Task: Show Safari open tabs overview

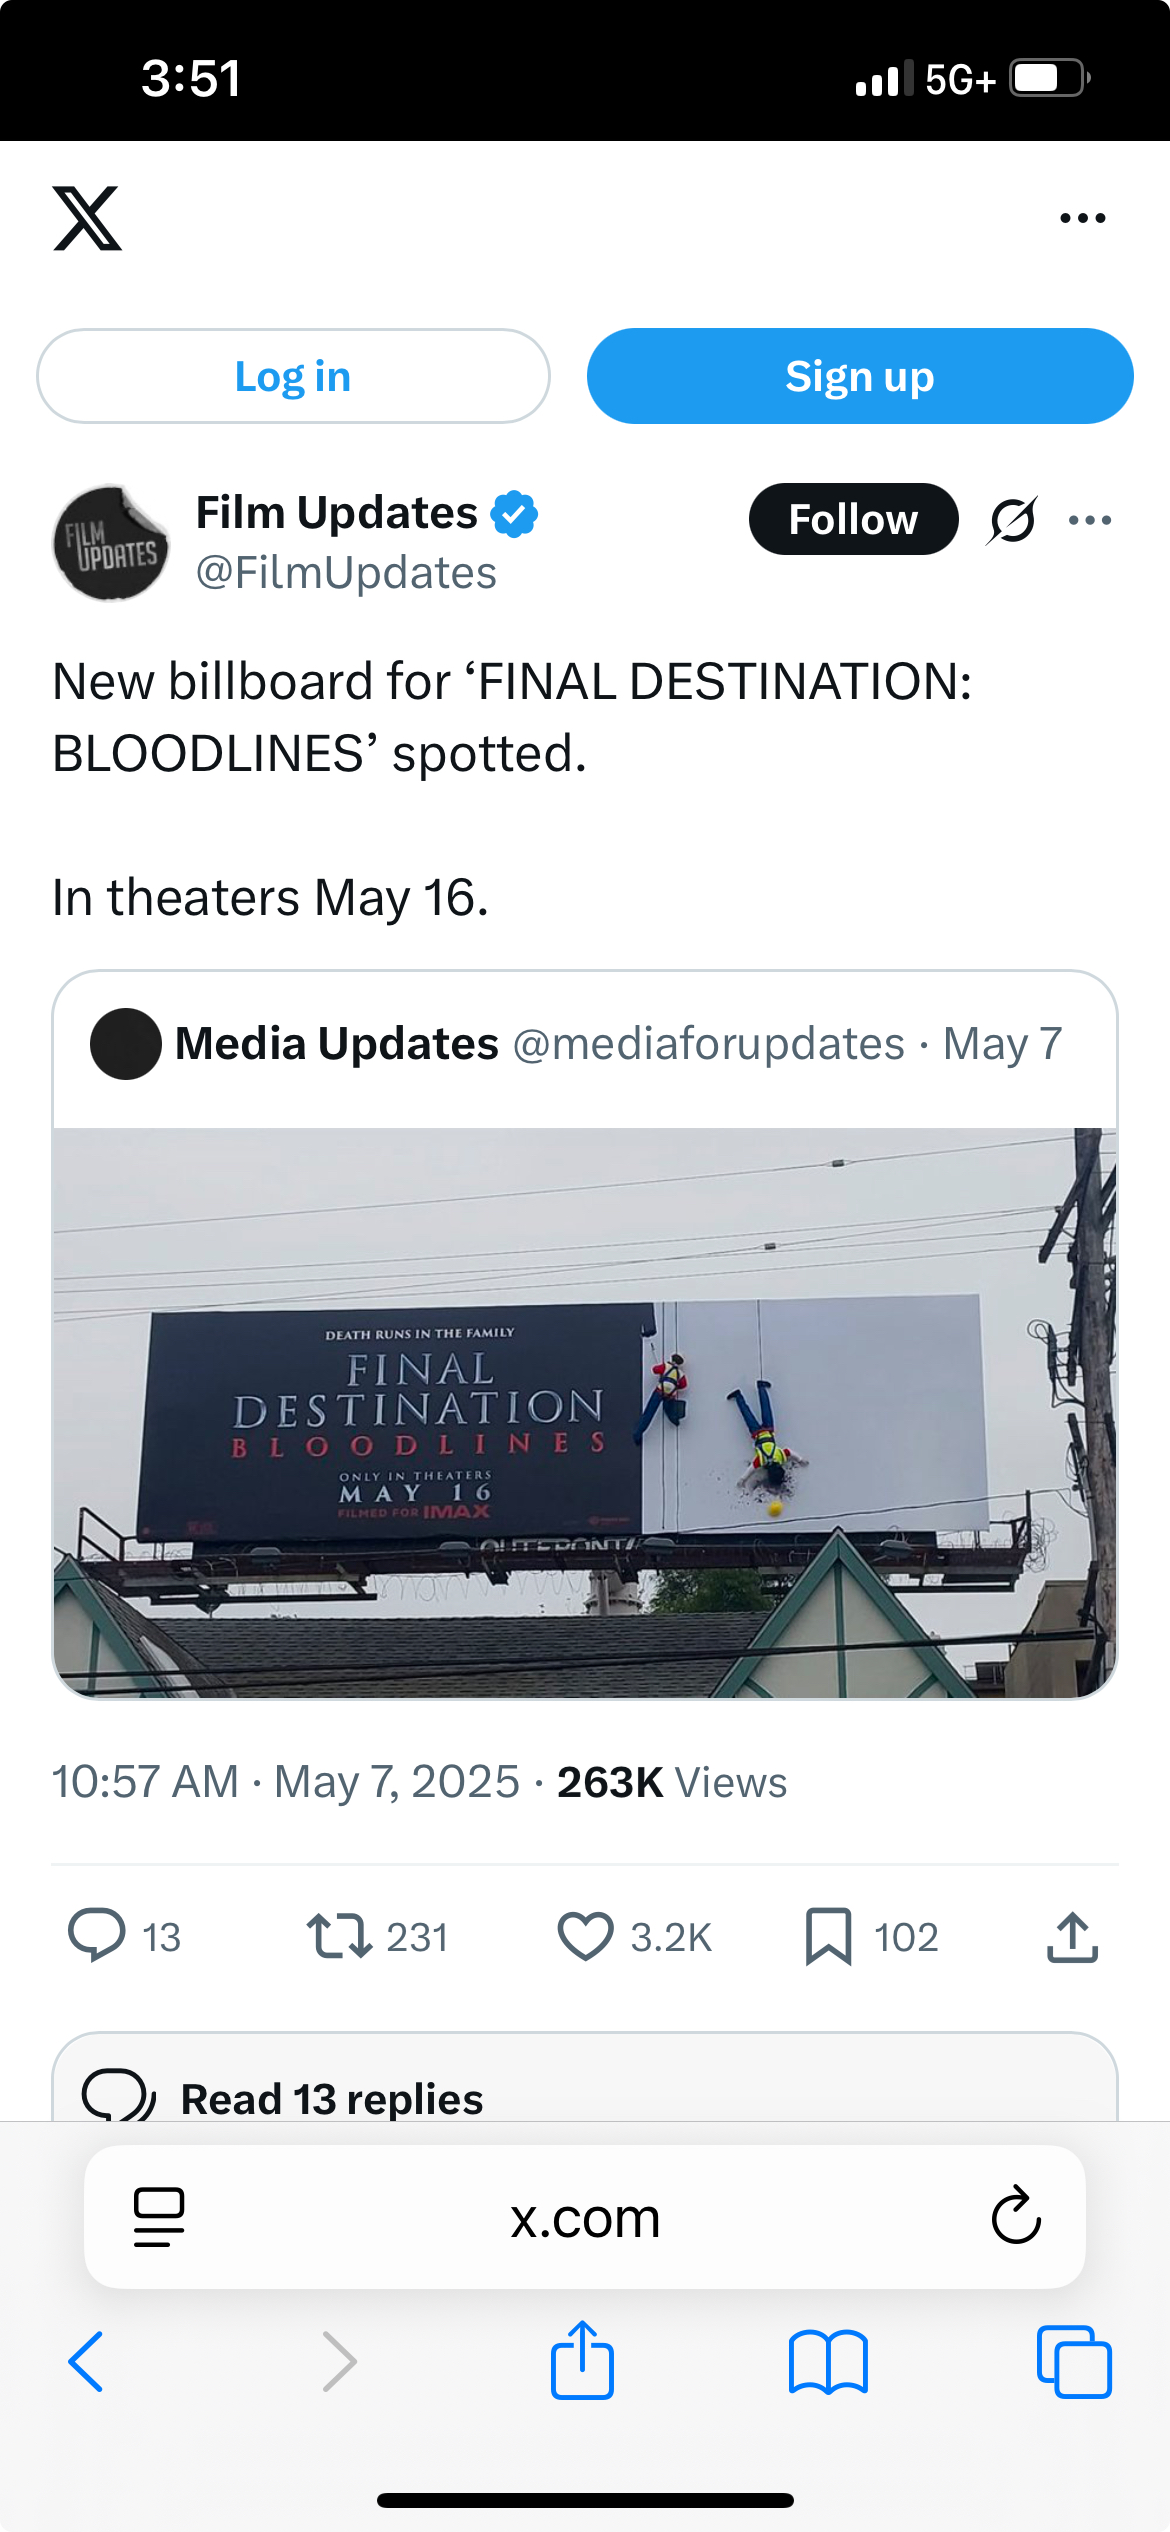Action: (1074, 2362)
